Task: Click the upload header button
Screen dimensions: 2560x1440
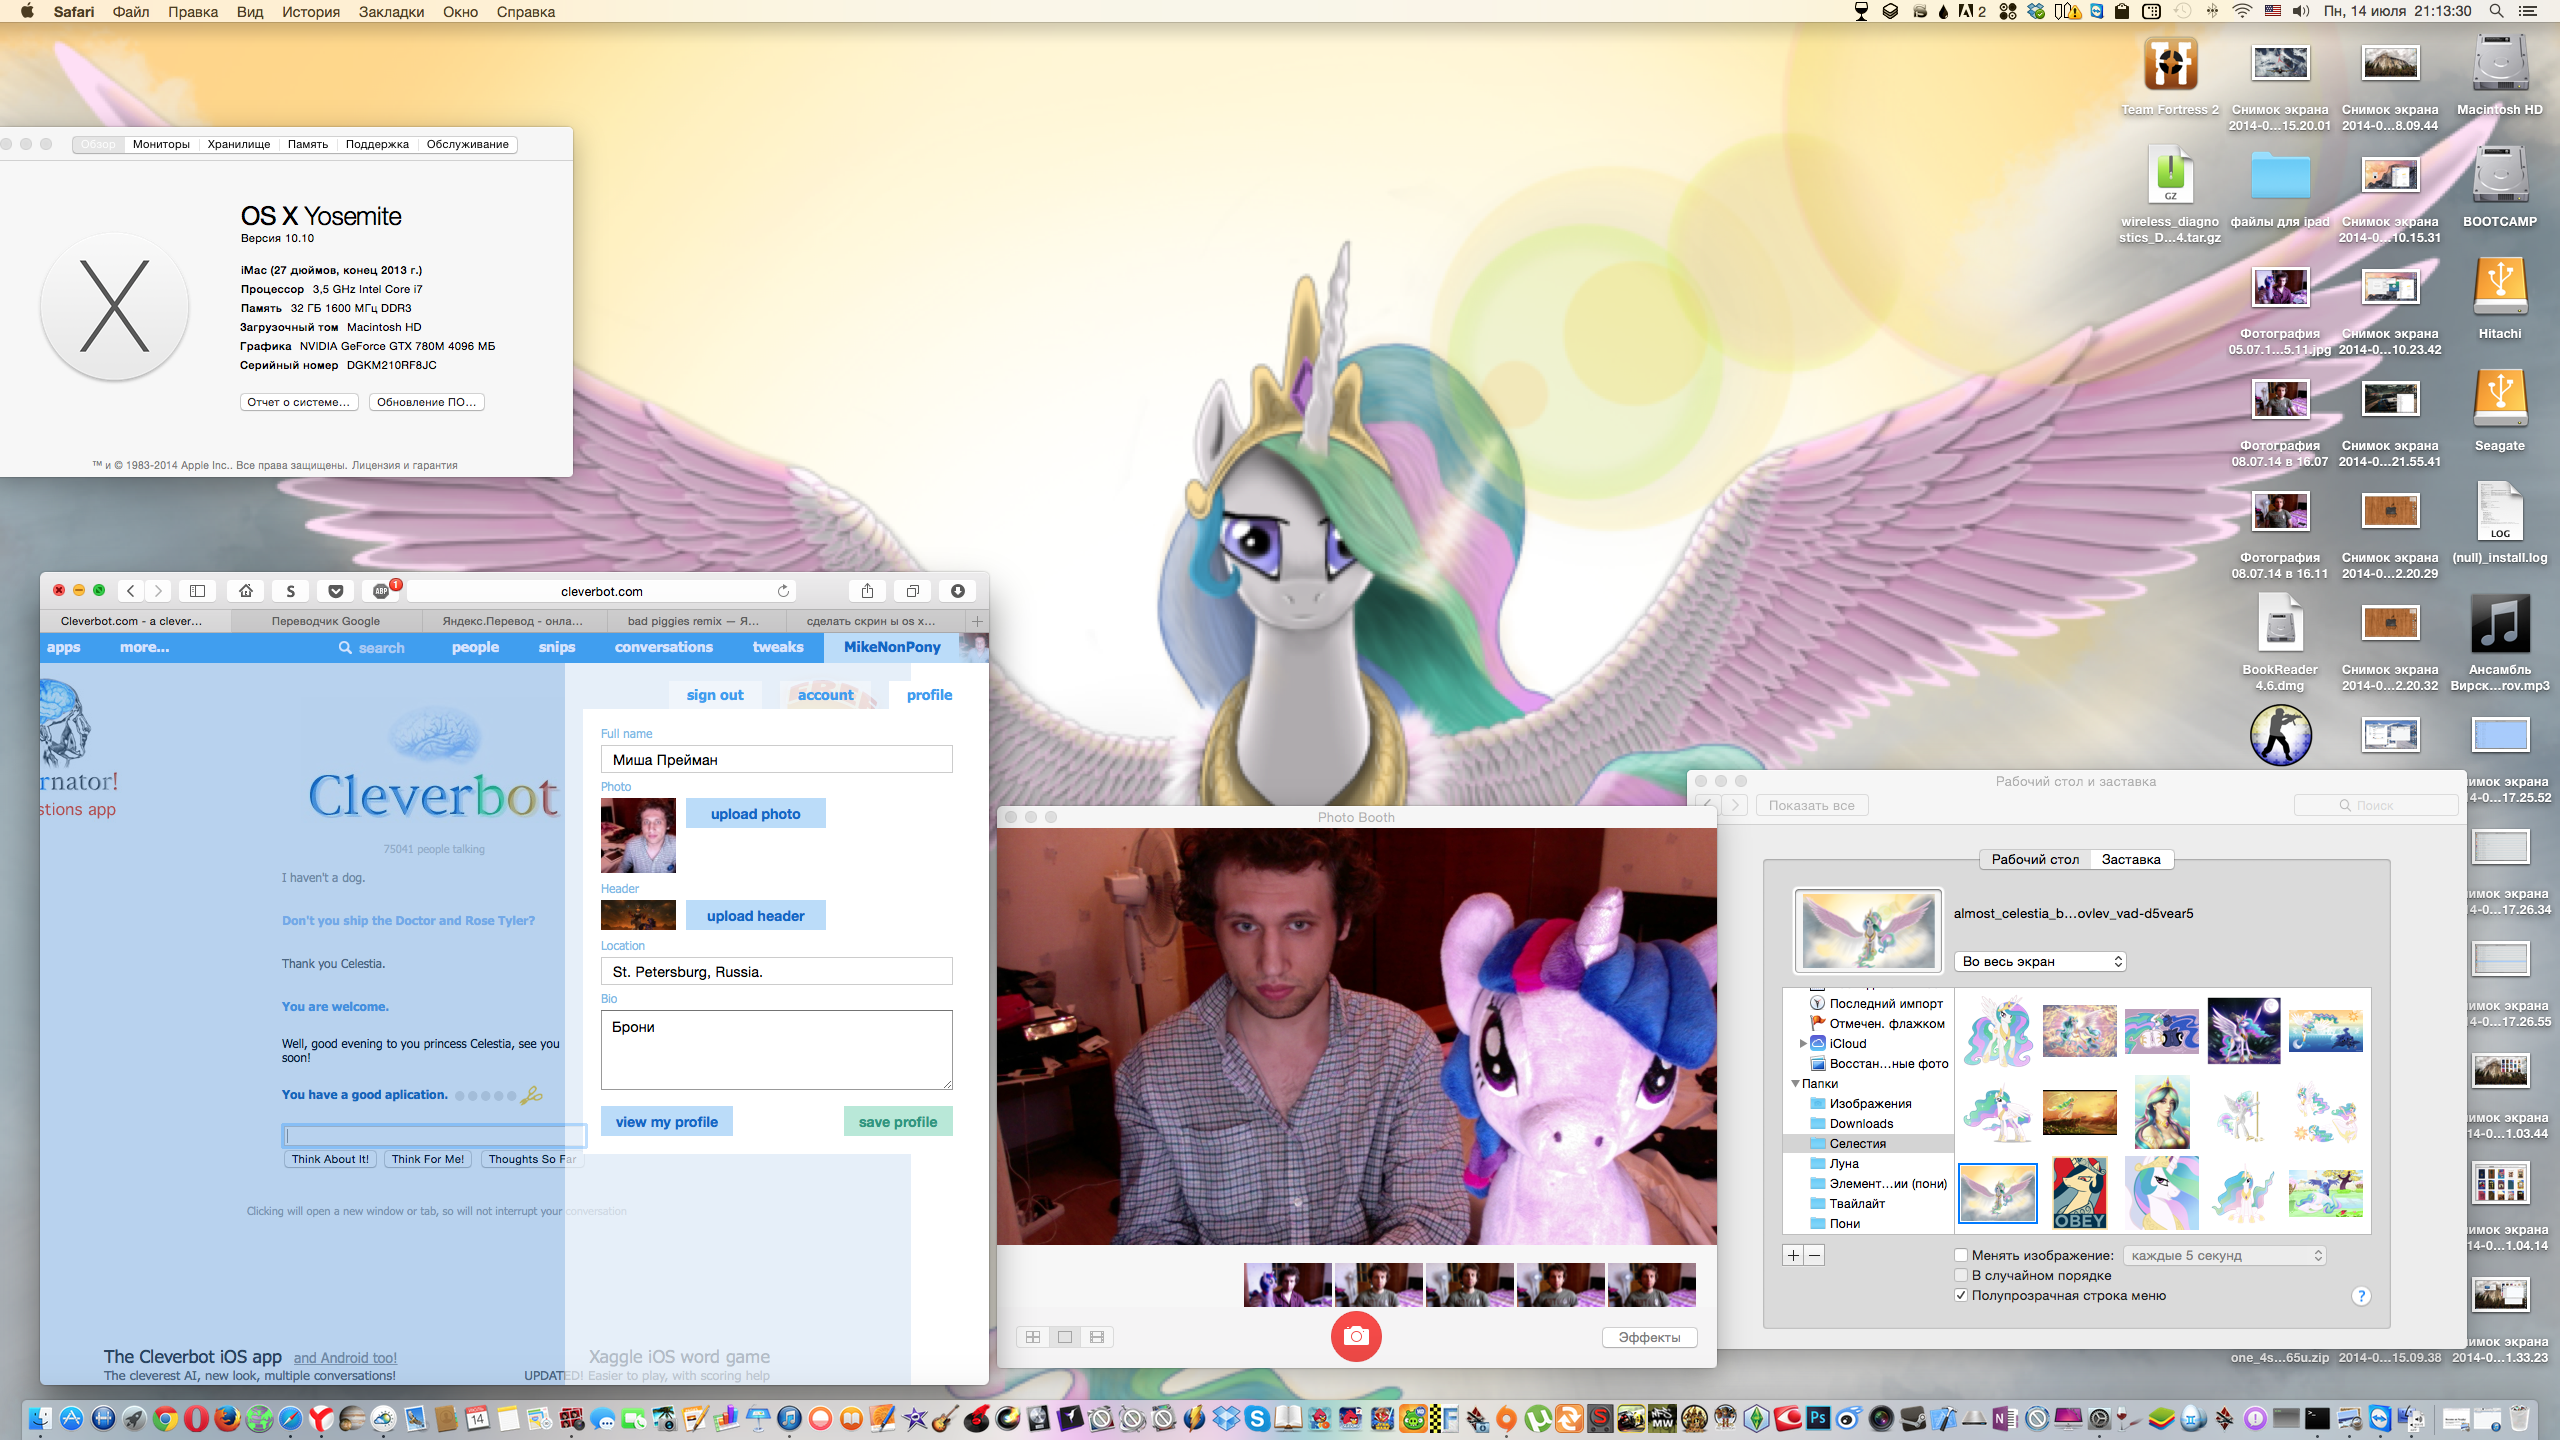Action: click(756, 915)
